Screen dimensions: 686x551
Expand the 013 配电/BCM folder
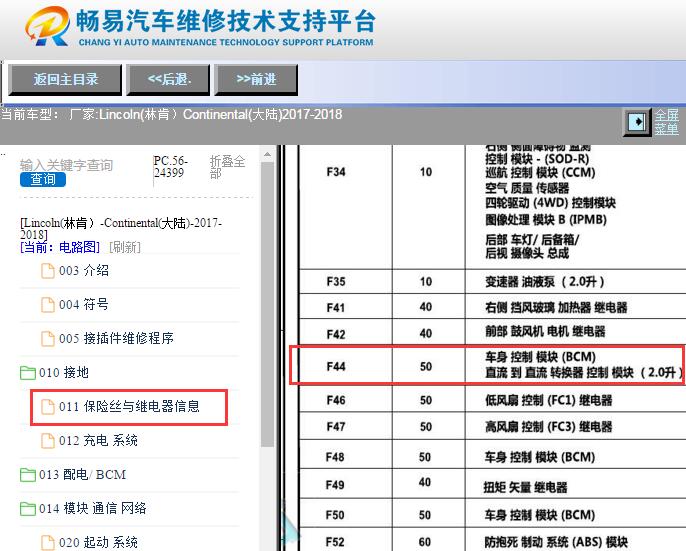[x=82, y=474]
